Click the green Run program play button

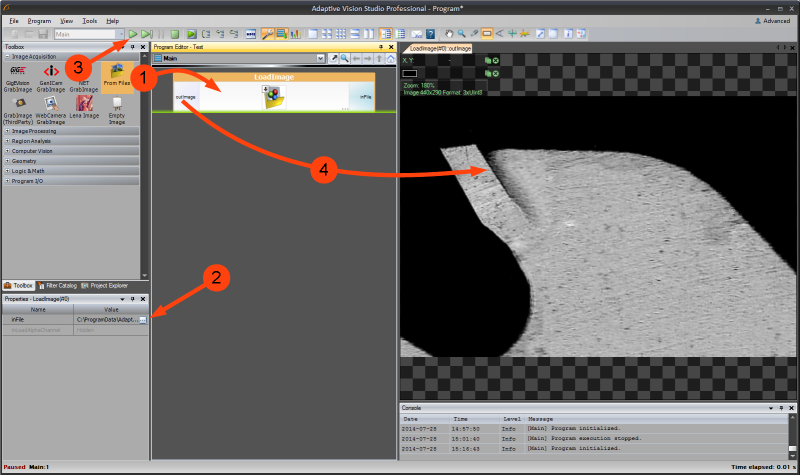132,34
